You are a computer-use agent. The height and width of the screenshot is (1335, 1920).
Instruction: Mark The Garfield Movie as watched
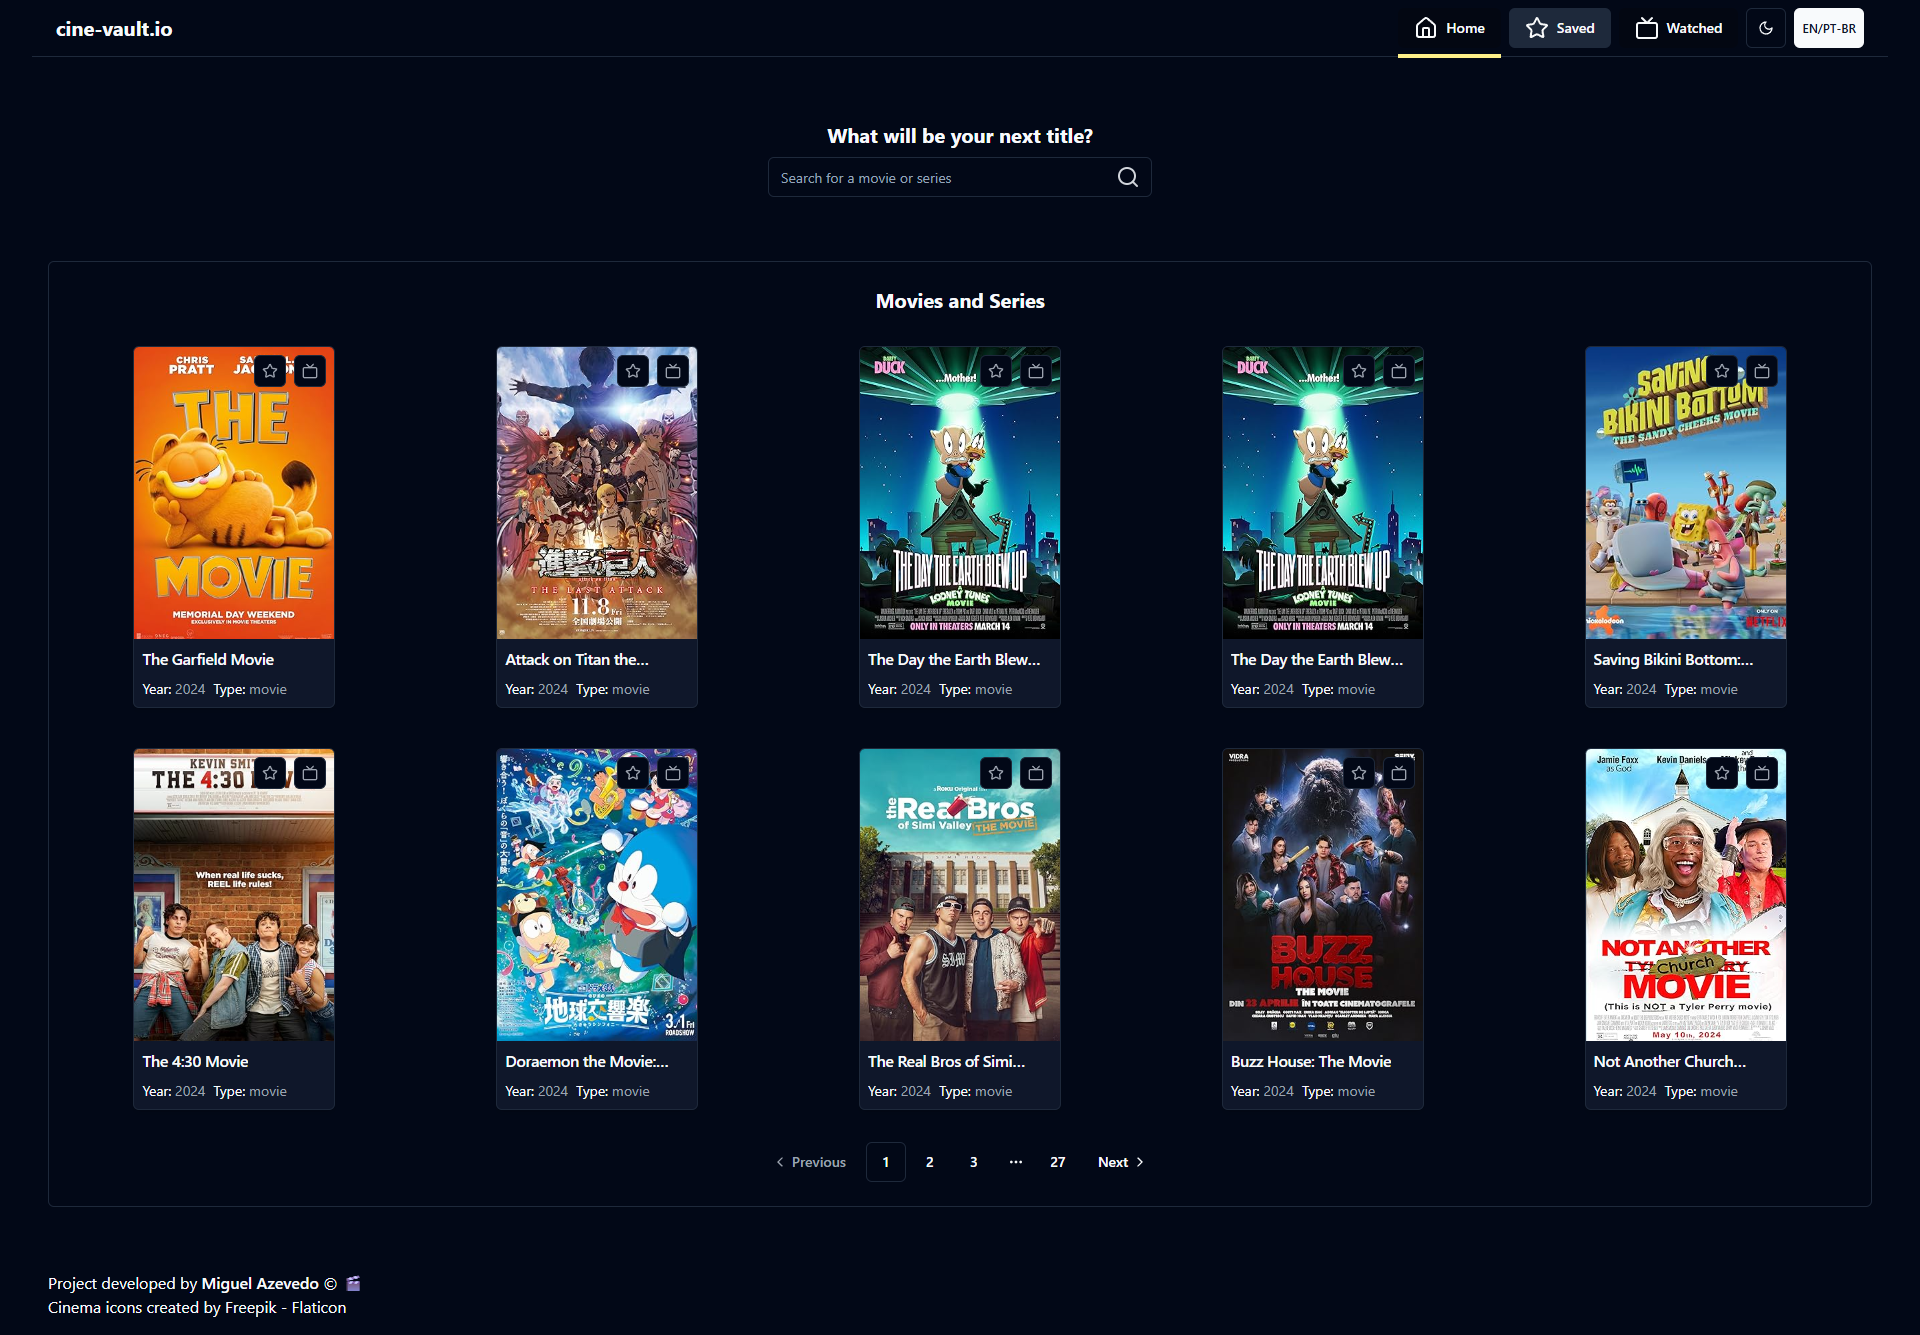(x=310, y=371)
